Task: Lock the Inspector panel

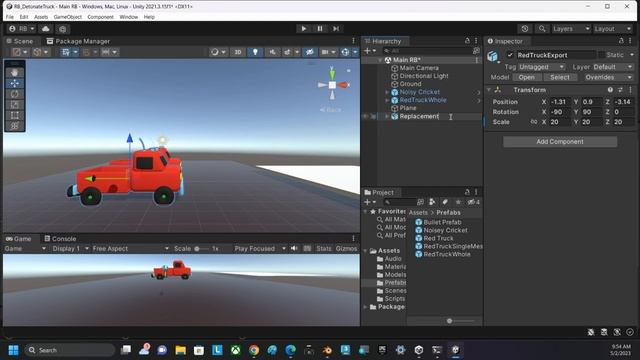Action: [621, 41]
